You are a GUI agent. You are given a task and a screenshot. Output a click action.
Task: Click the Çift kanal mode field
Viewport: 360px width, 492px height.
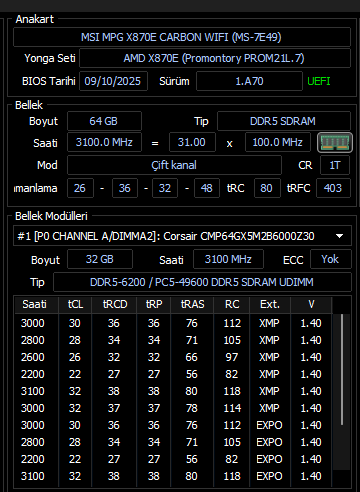pyautogui.click(x=174, y=165)
